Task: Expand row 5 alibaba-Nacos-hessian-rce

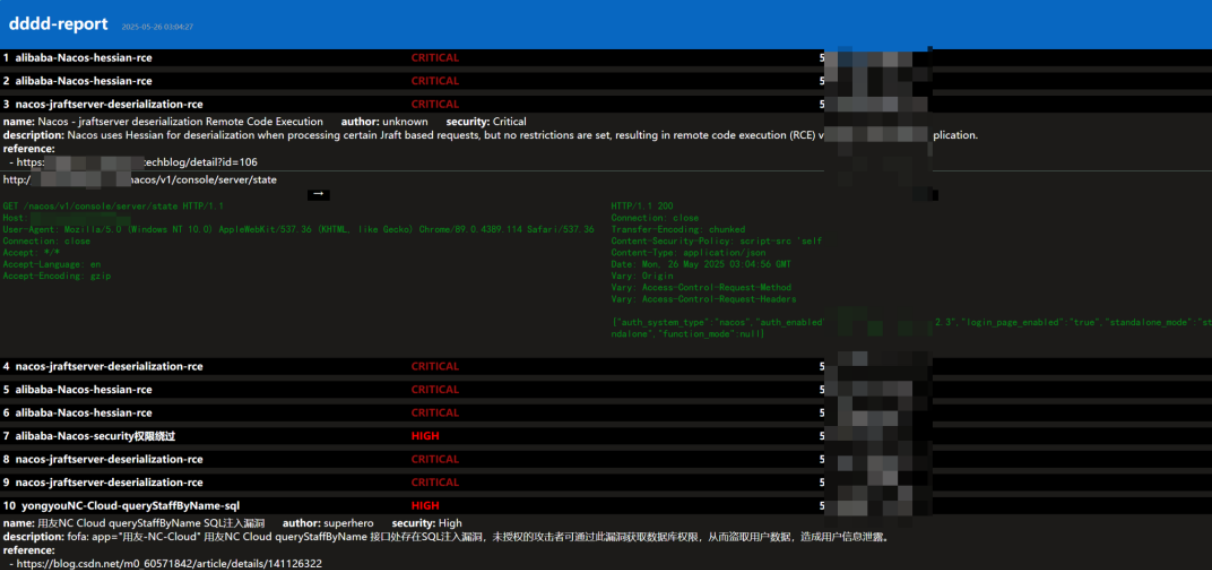Action: click(x=606, y=390)
